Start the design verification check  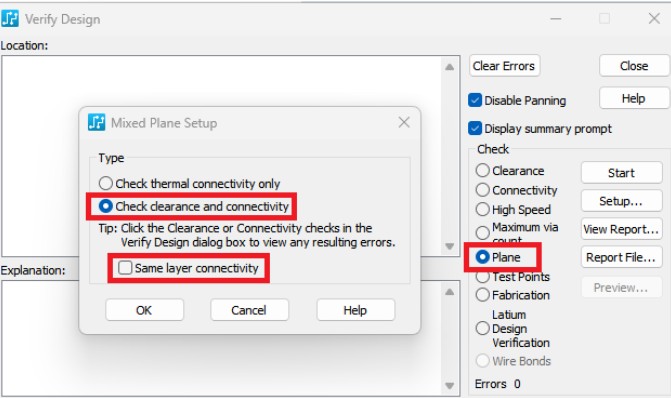(x=621, y=172)
